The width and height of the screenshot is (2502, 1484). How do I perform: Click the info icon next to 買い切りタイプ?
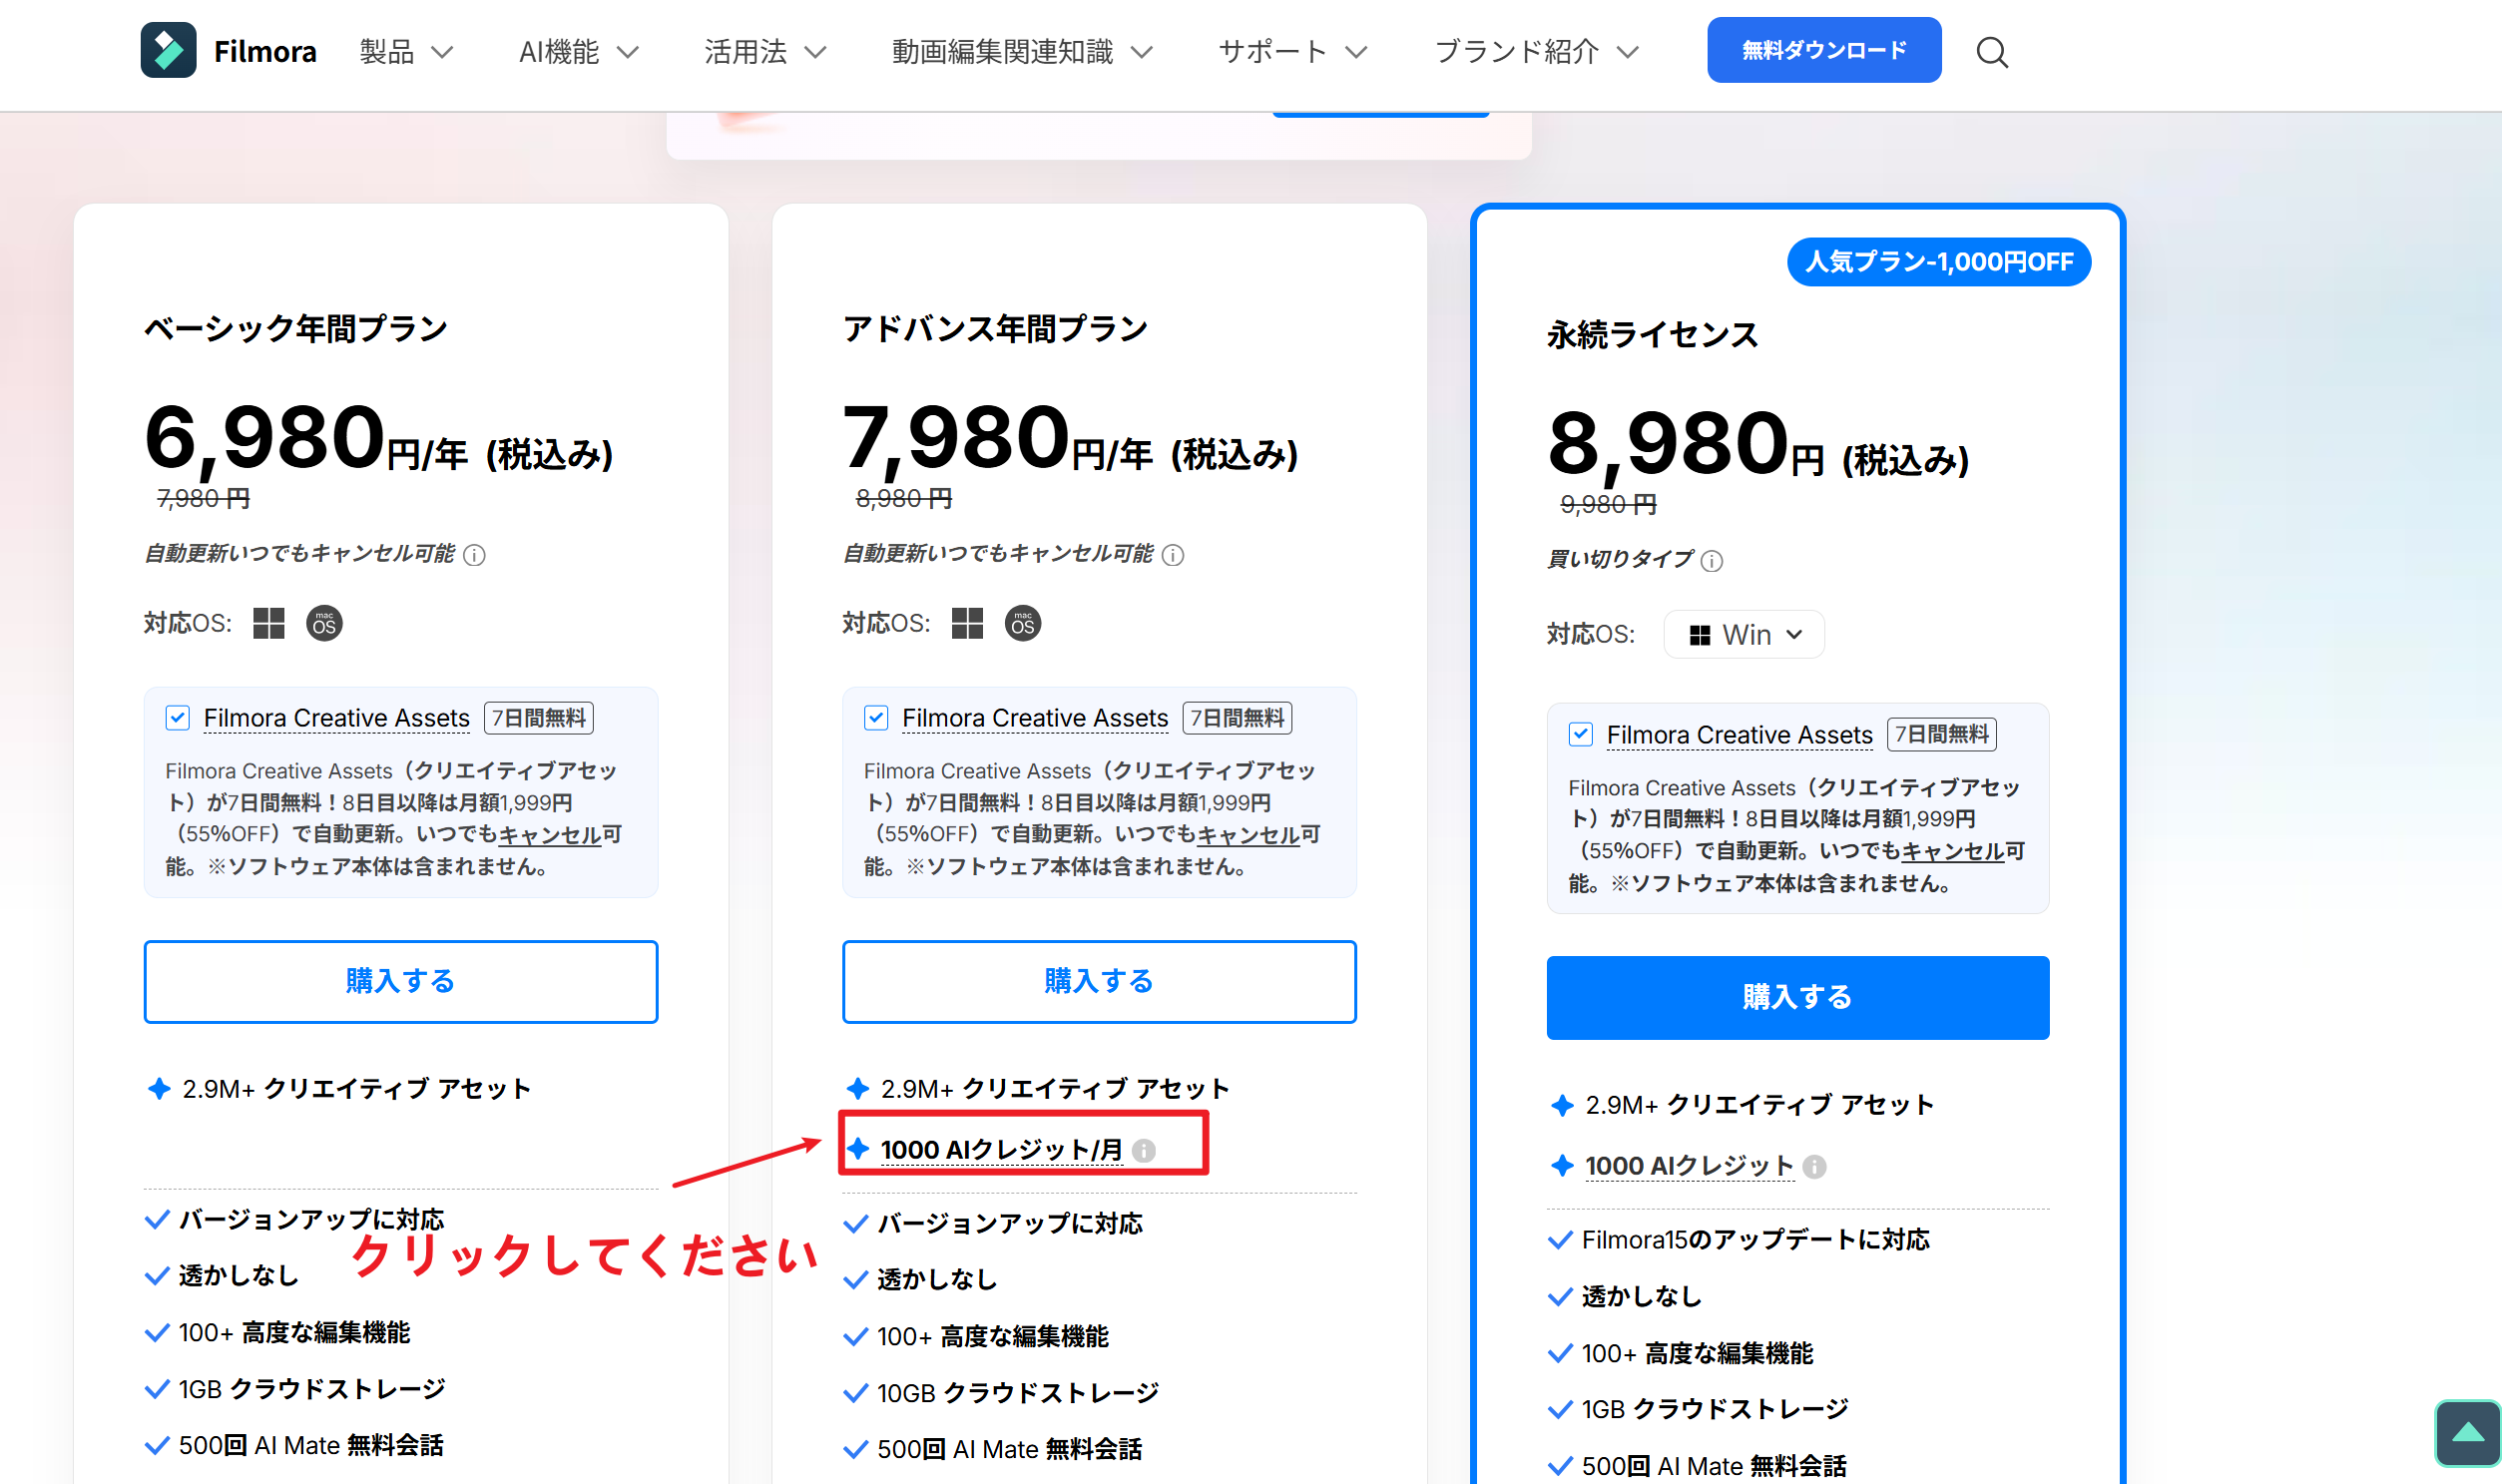coord(1712,560)
